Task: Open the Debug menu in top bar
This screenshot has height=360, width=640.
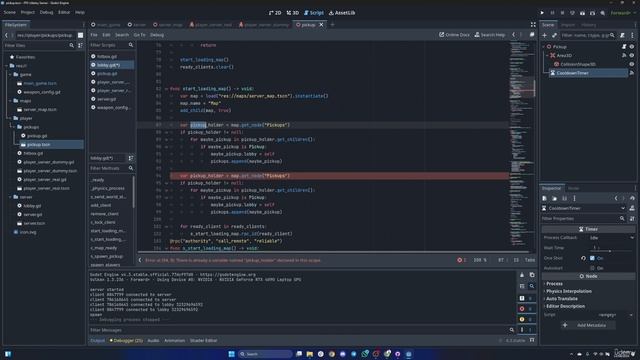Action: point(46,13)
